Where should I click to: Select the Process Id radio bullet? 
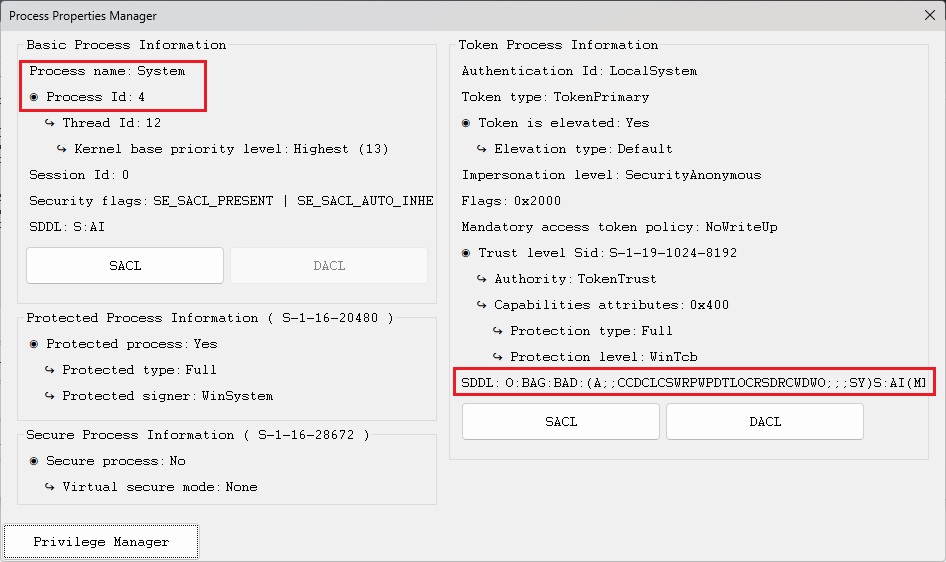(x=35, y=97)
